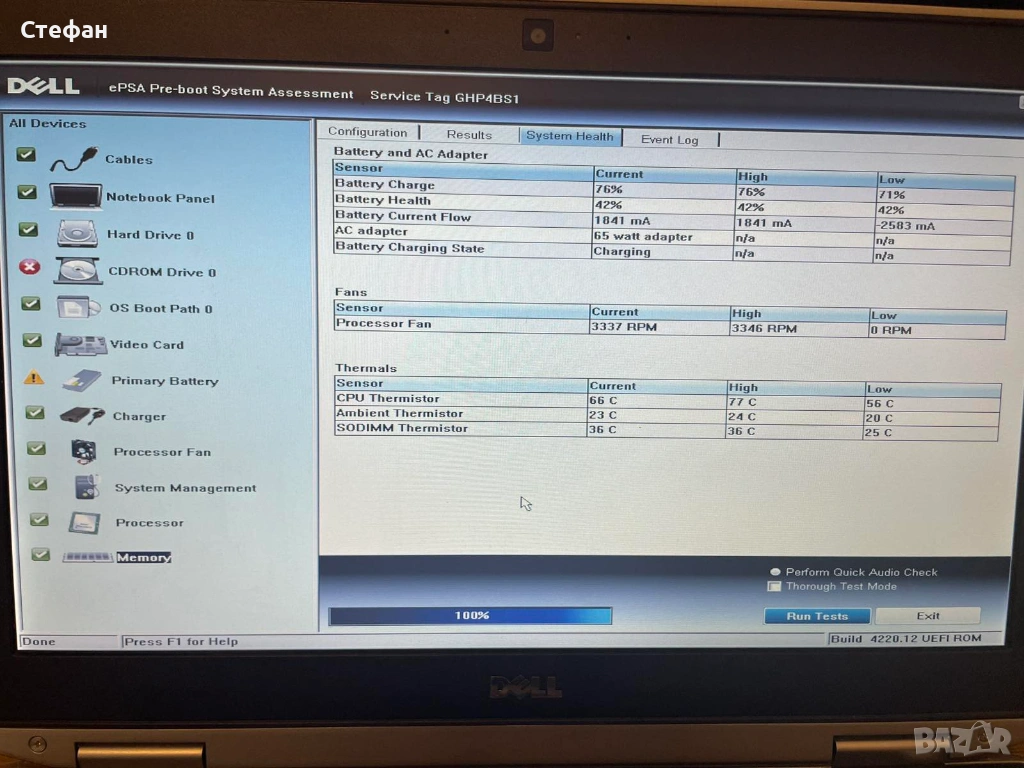Click the Exit button

tap(928, 616)
